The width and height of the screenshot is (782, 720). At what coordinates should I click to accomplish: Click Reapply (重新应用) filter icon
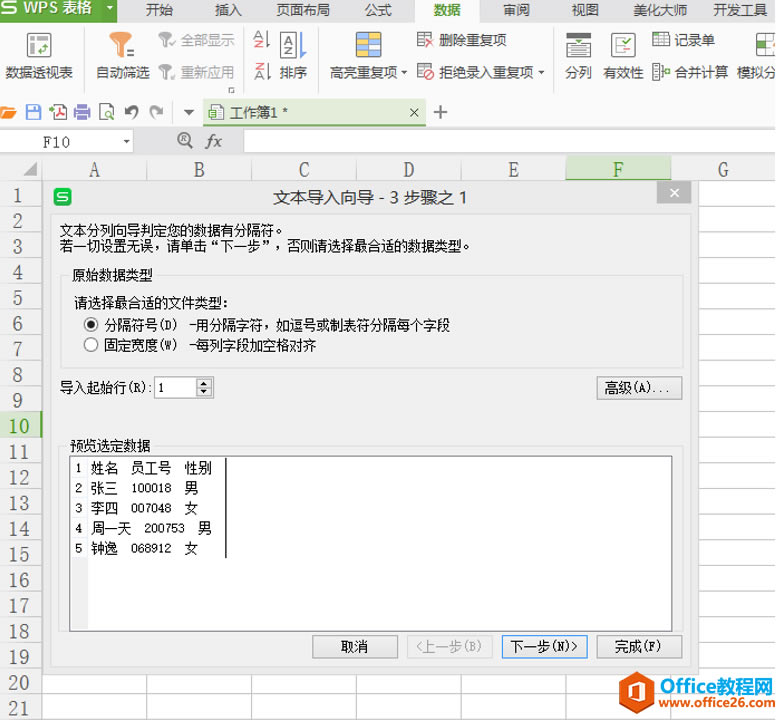point(167,73)
